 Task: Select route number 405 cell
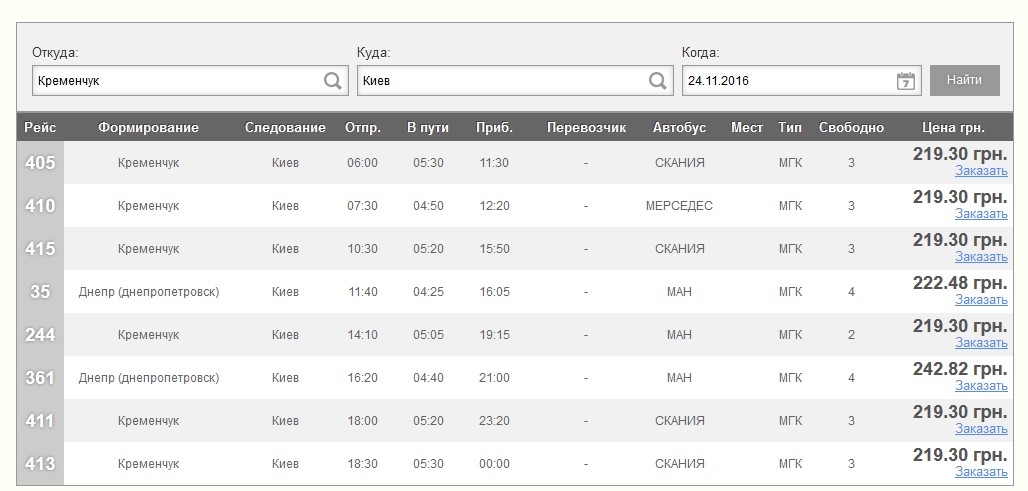(40, 163)
